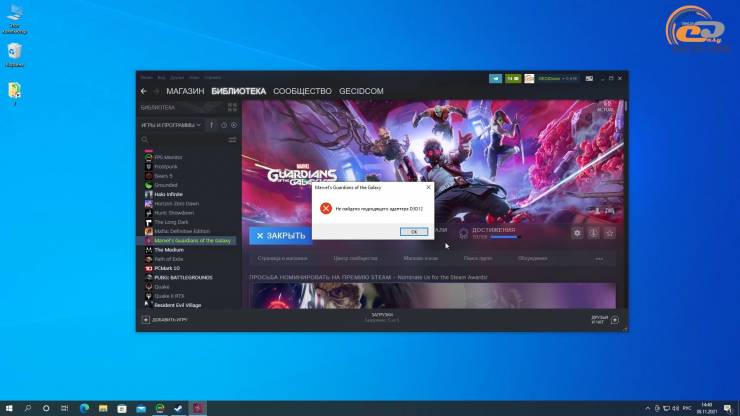Click ДОБАВИТЬ ИГРУ label
Viewport: 740px width, 416px height.
pos(170,320)
